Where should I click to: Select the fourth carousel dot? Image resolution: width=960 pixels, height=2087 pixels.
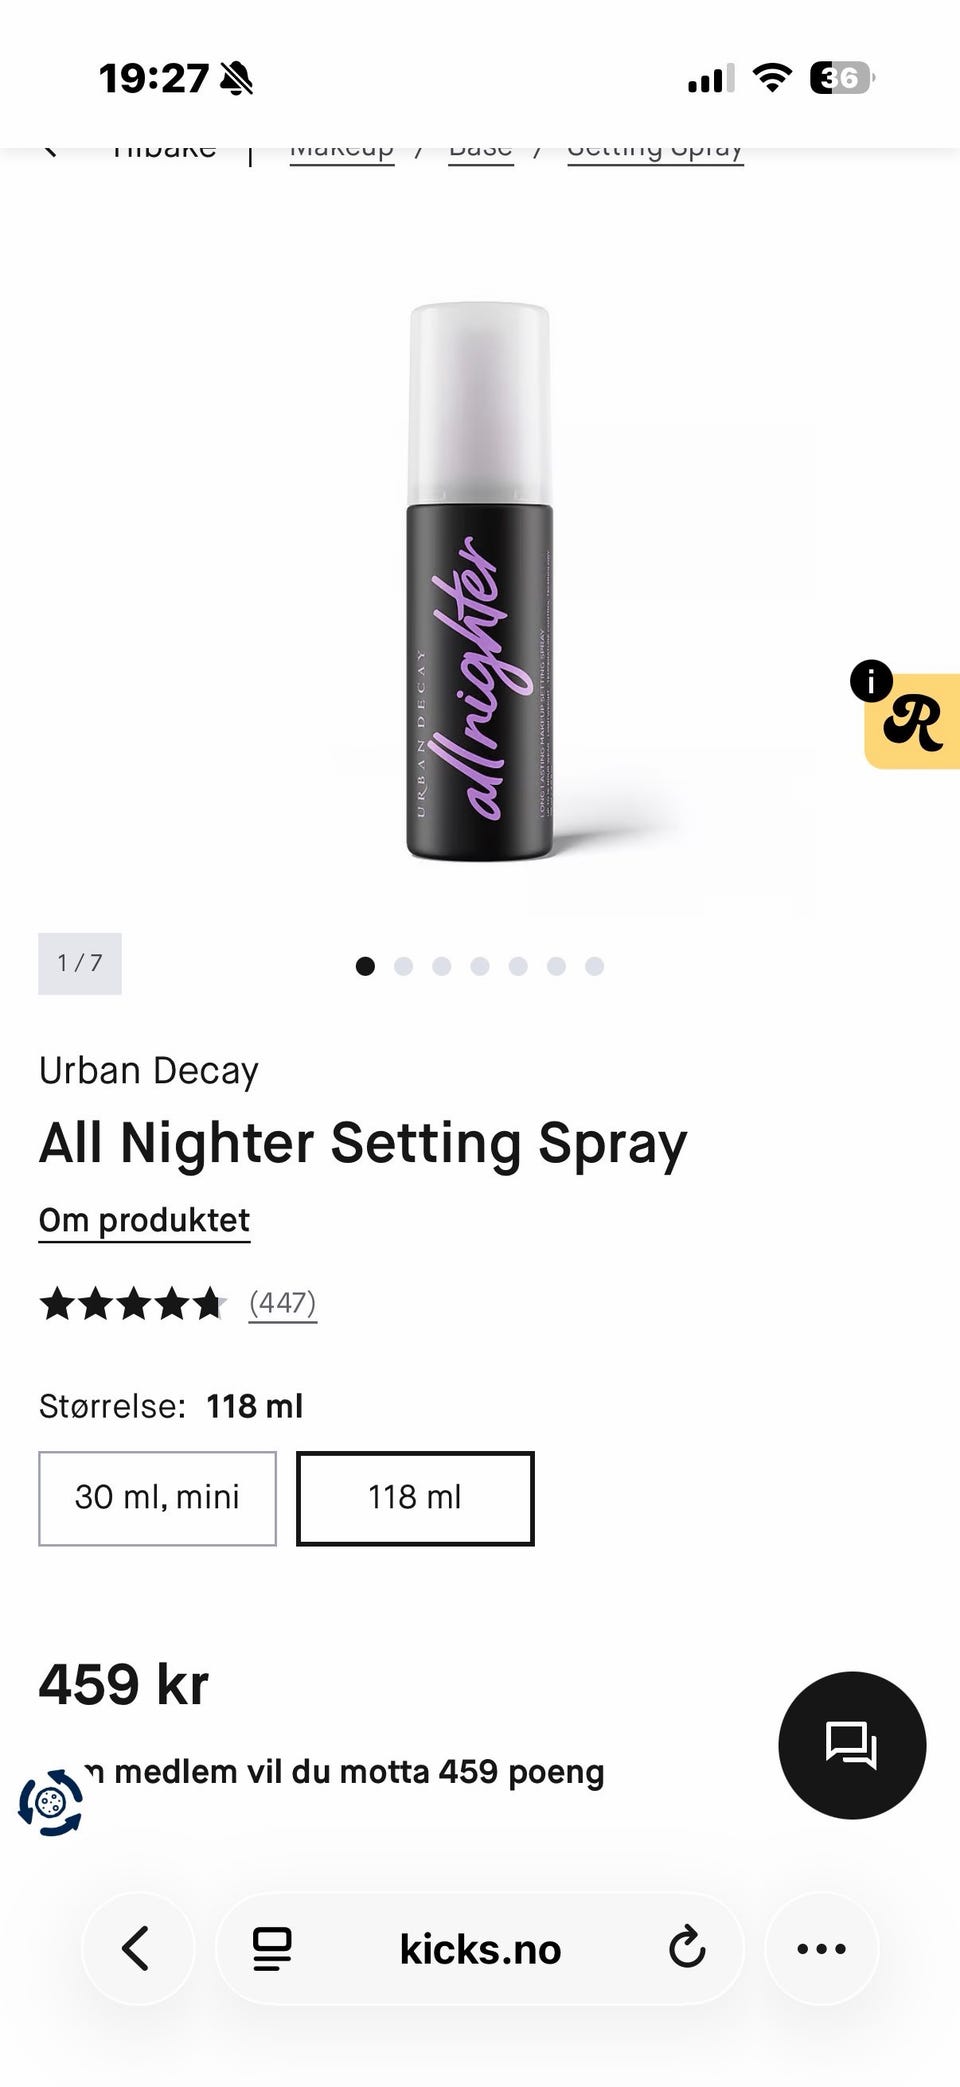(480, 966)
